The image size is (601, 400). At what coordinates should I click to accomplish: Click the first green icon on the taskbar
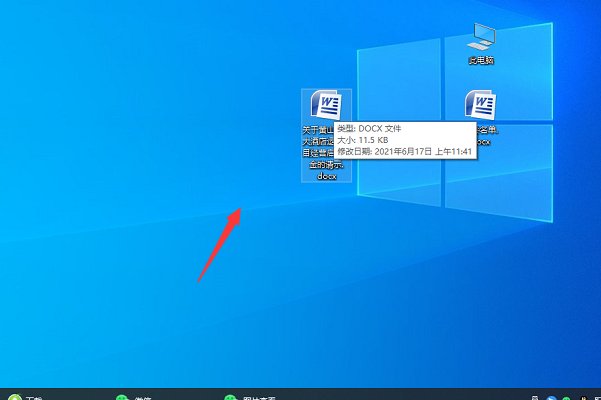[x=9, y=397]
